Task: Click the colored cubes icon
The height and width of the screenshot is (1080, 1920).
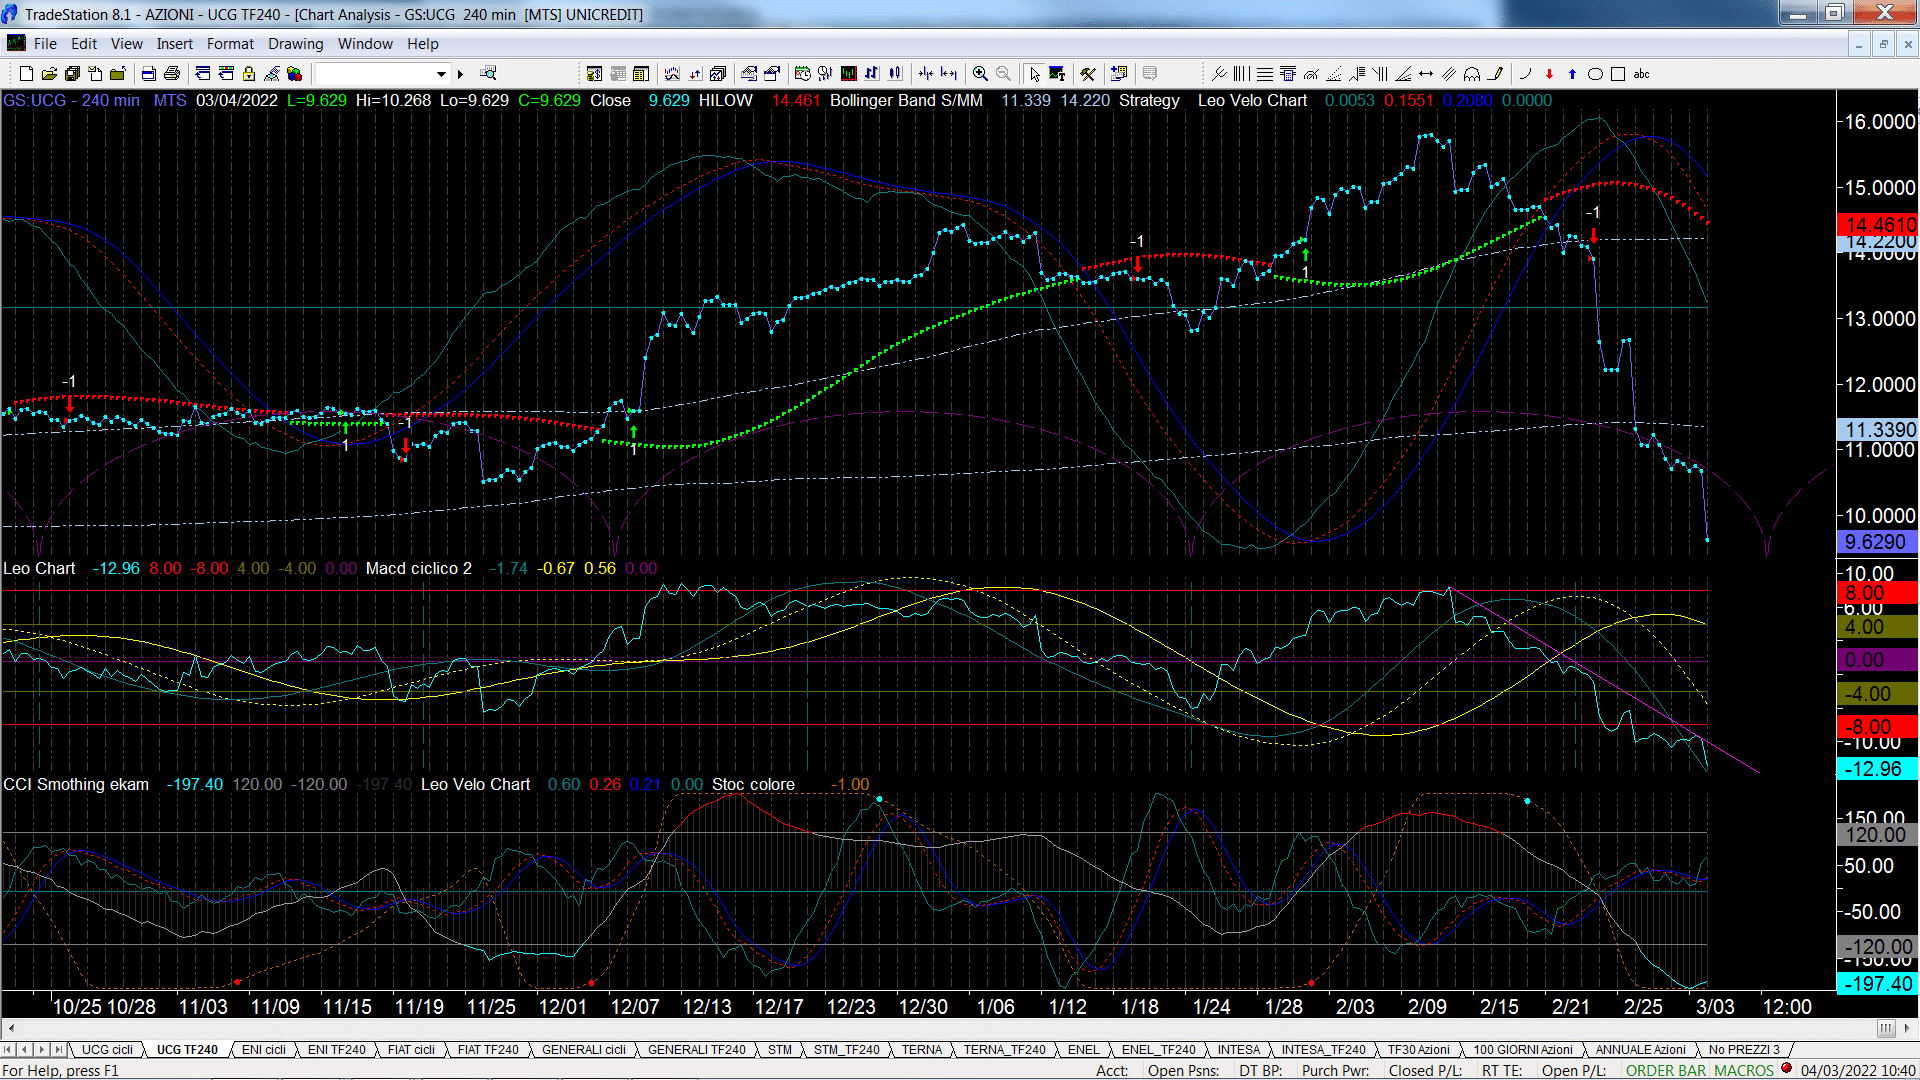Action: [x=294, y=73]
